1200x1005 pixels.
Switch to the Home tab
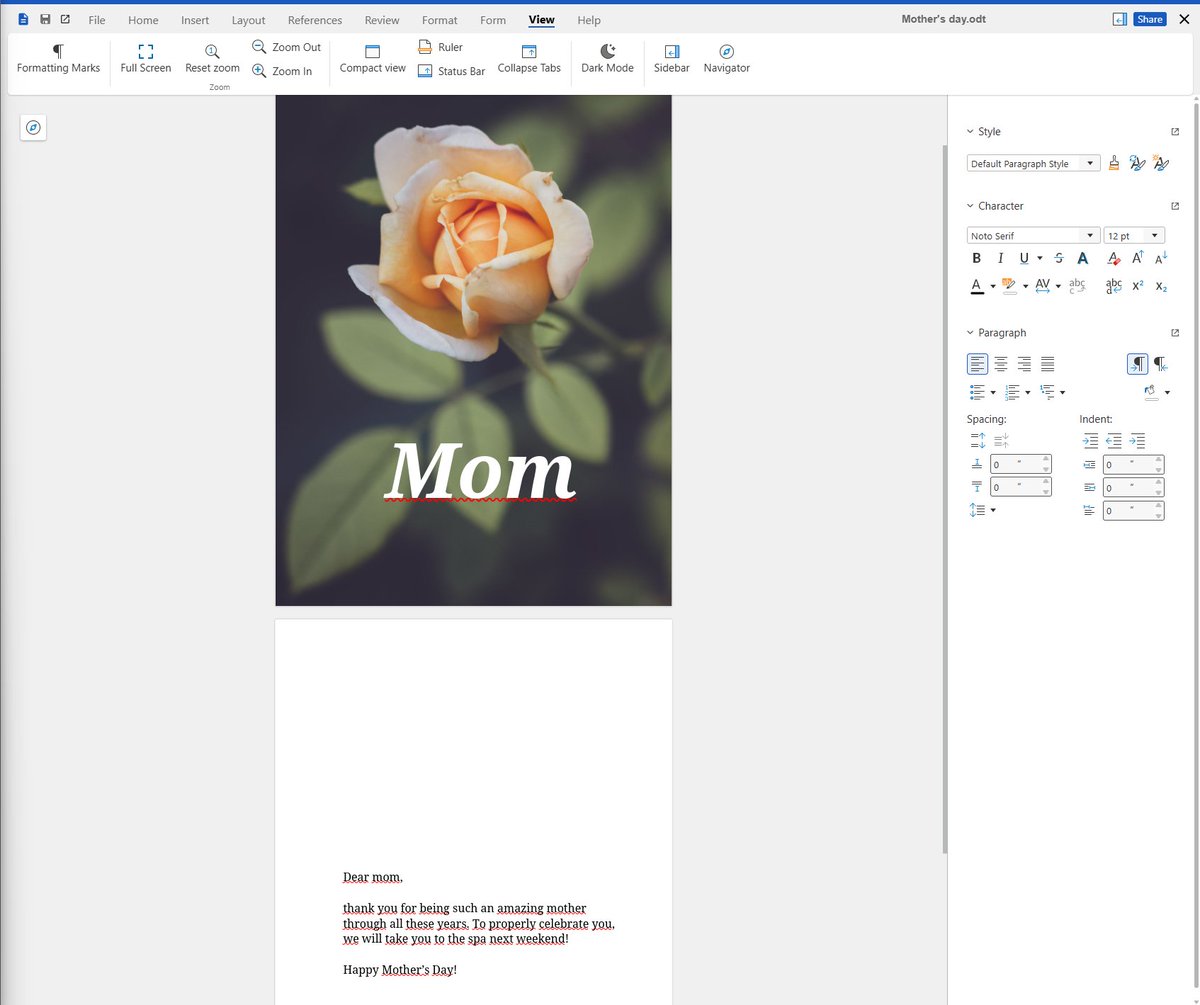(x=143, y=20)
